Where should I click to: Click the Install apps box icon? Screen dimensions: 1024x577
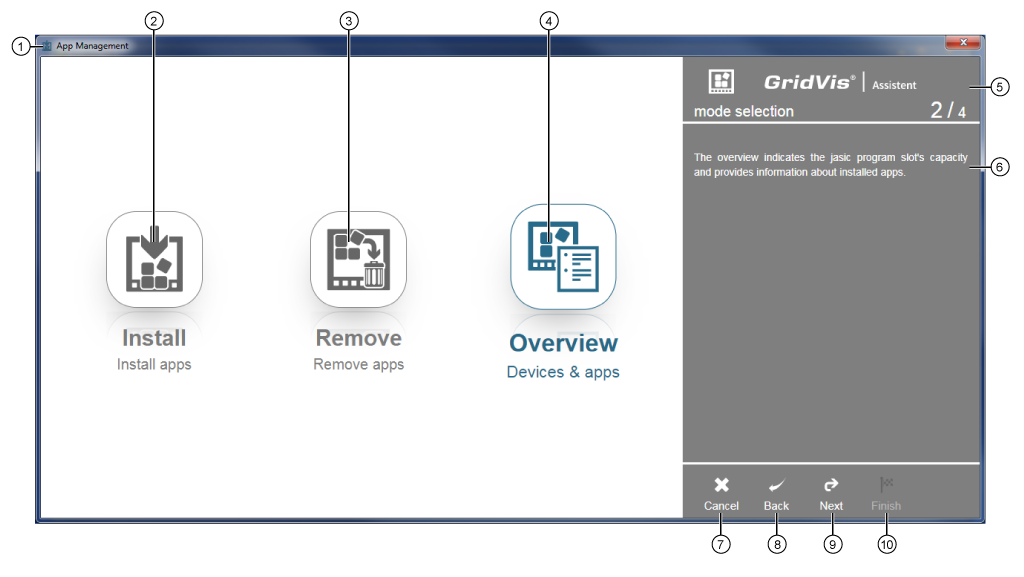154,259
